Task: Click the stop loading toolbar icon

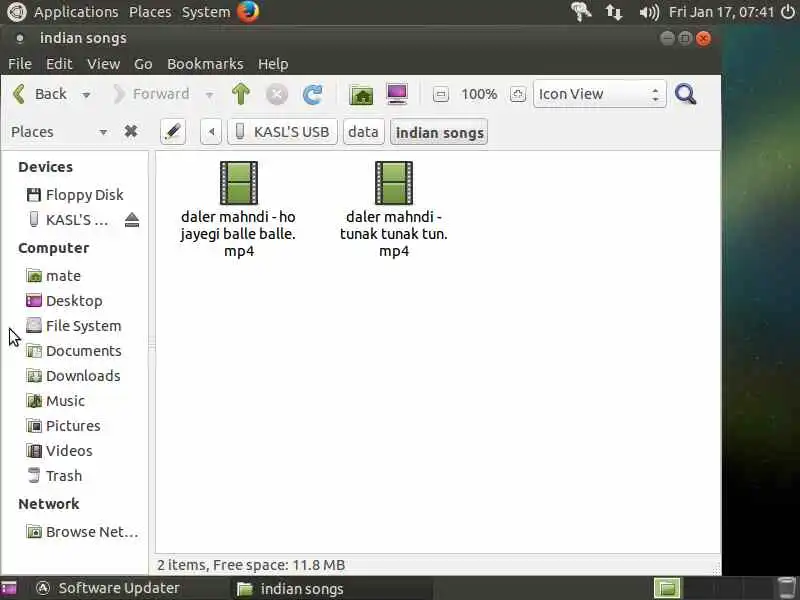Action: [277, 94]
